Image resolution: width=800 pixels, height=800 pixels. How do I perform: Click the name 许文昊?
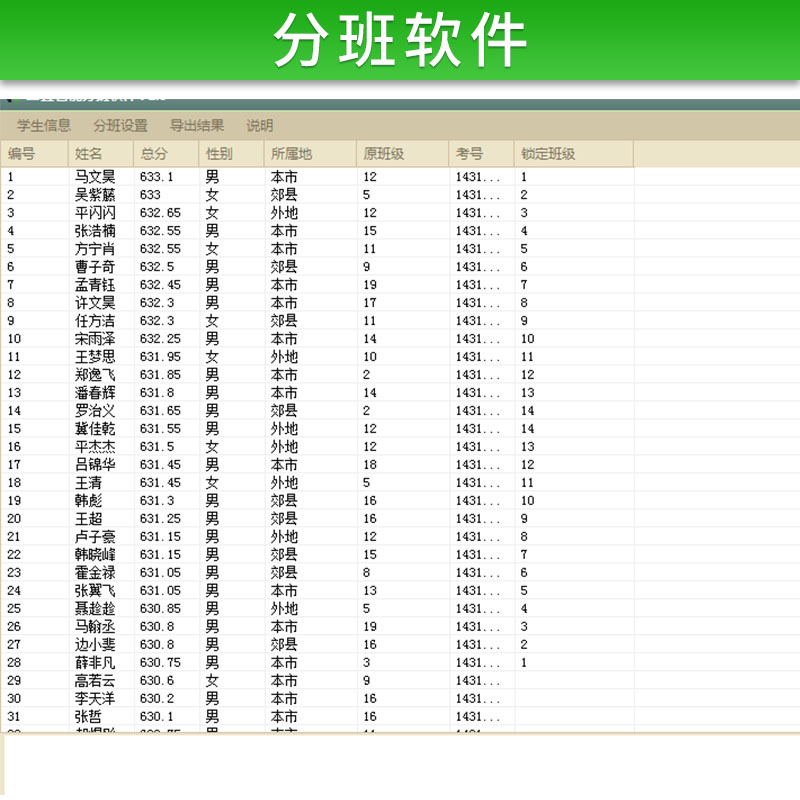pyautogui.click(x=95, y=303)
